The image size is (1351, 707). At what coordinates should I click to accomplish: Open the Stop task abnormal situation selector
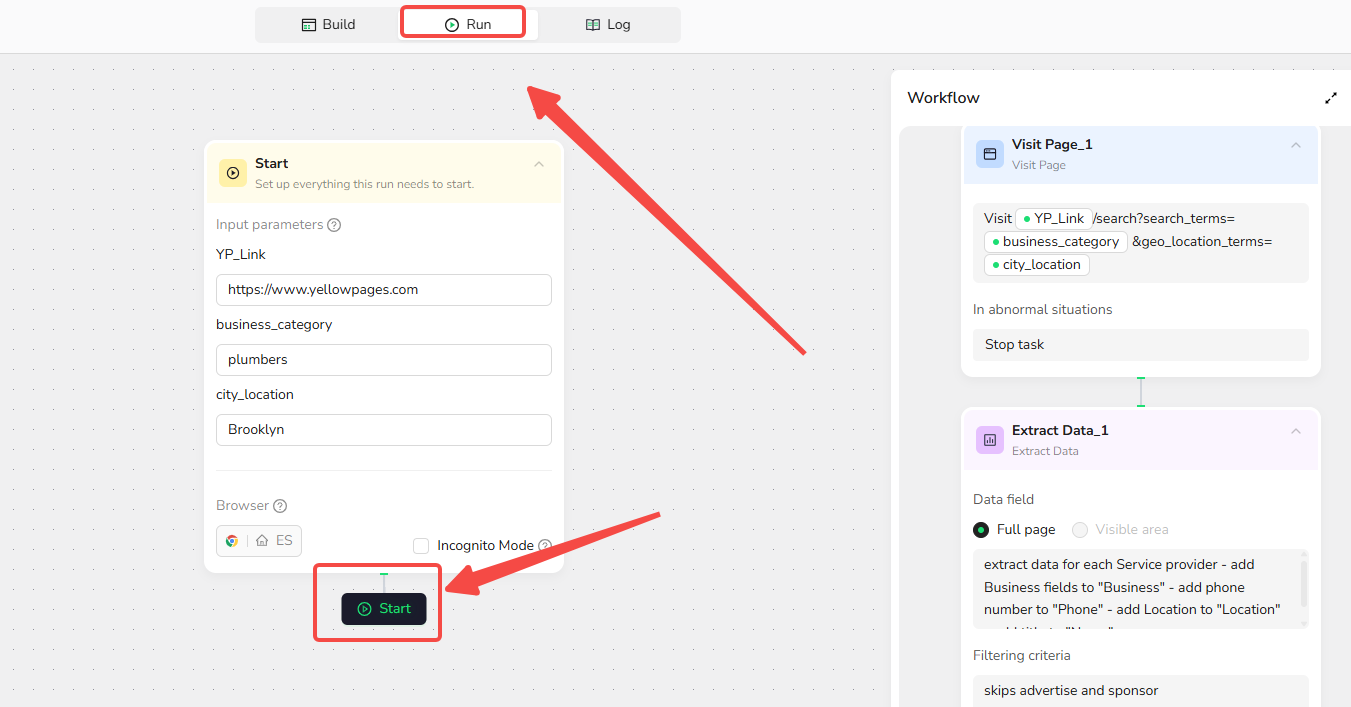[1140, 345]
